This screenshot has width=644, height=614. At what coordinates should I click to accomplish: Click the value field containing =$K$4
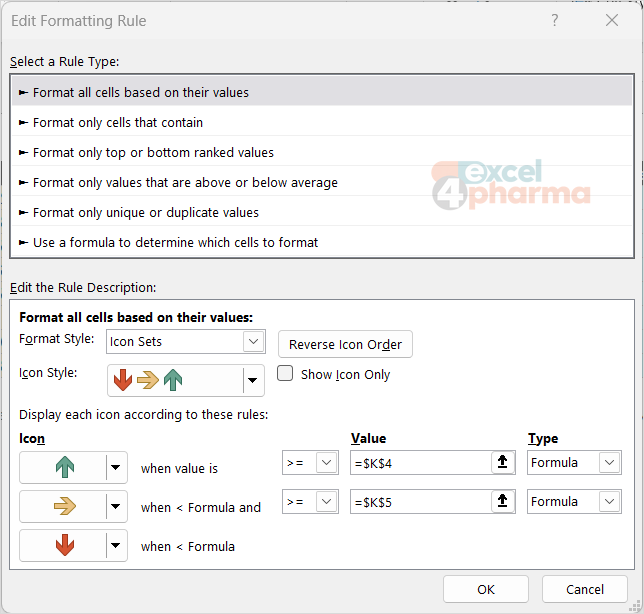[421, 463]
